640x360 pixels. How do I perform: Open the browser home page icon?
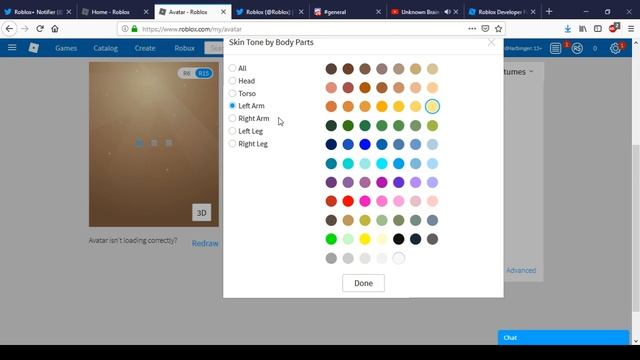(x=55, y=29)
